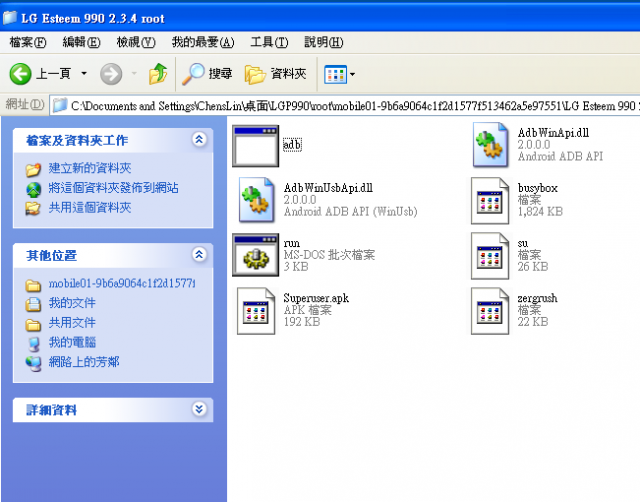The image size is (640, 502).
Task: Open the 說明(H) menu
Action: 324,42
